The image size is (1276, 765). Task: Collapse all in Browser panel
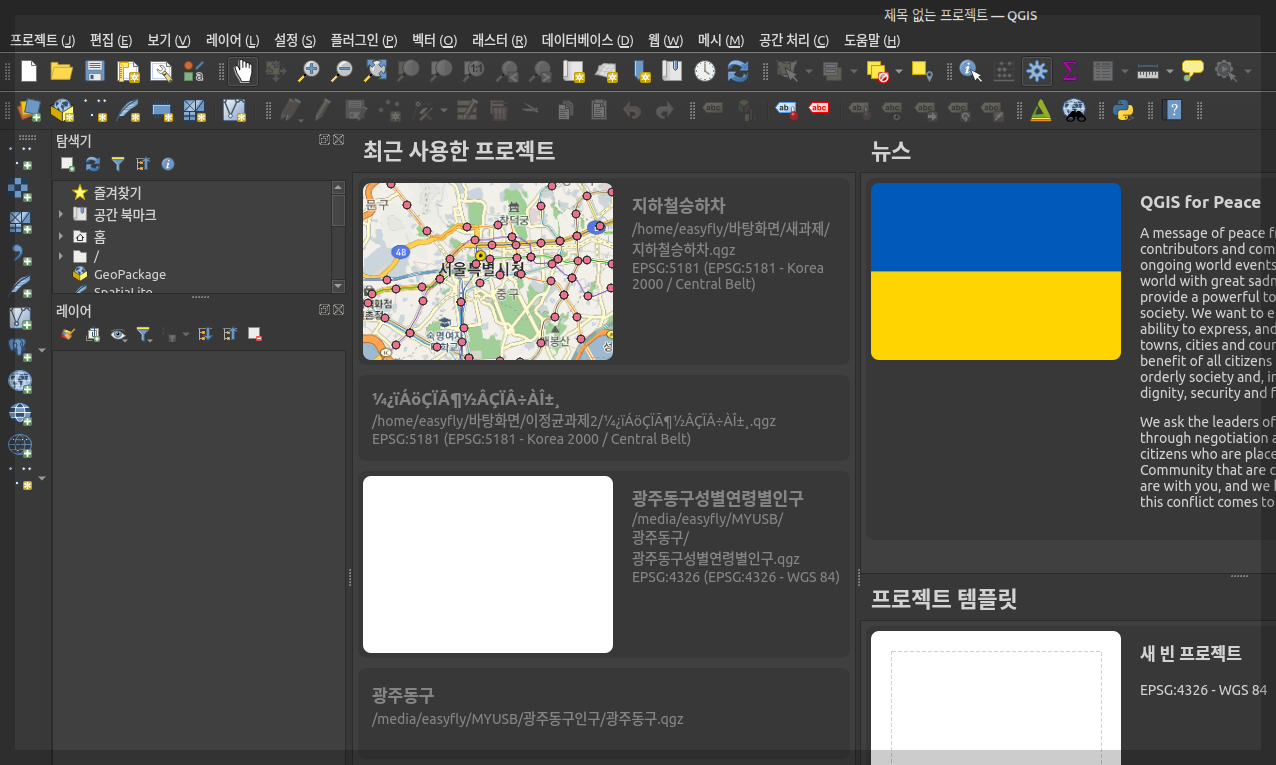click(142, 163)
